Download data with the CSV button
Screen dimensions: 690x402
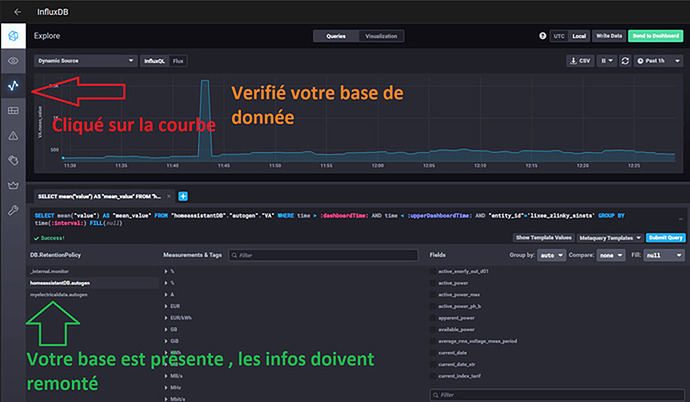point(580,61)
